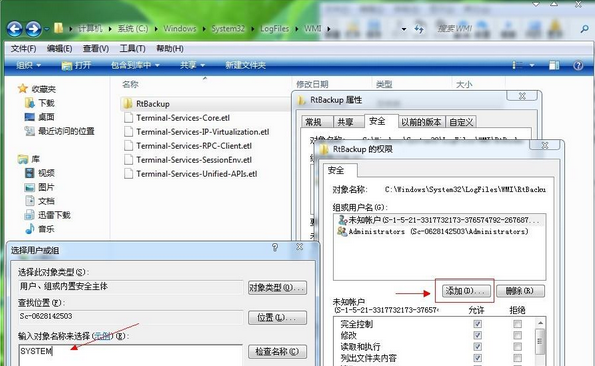595x366 pixels.
Task: Click the 添加(D)... button
Action: 465,291
